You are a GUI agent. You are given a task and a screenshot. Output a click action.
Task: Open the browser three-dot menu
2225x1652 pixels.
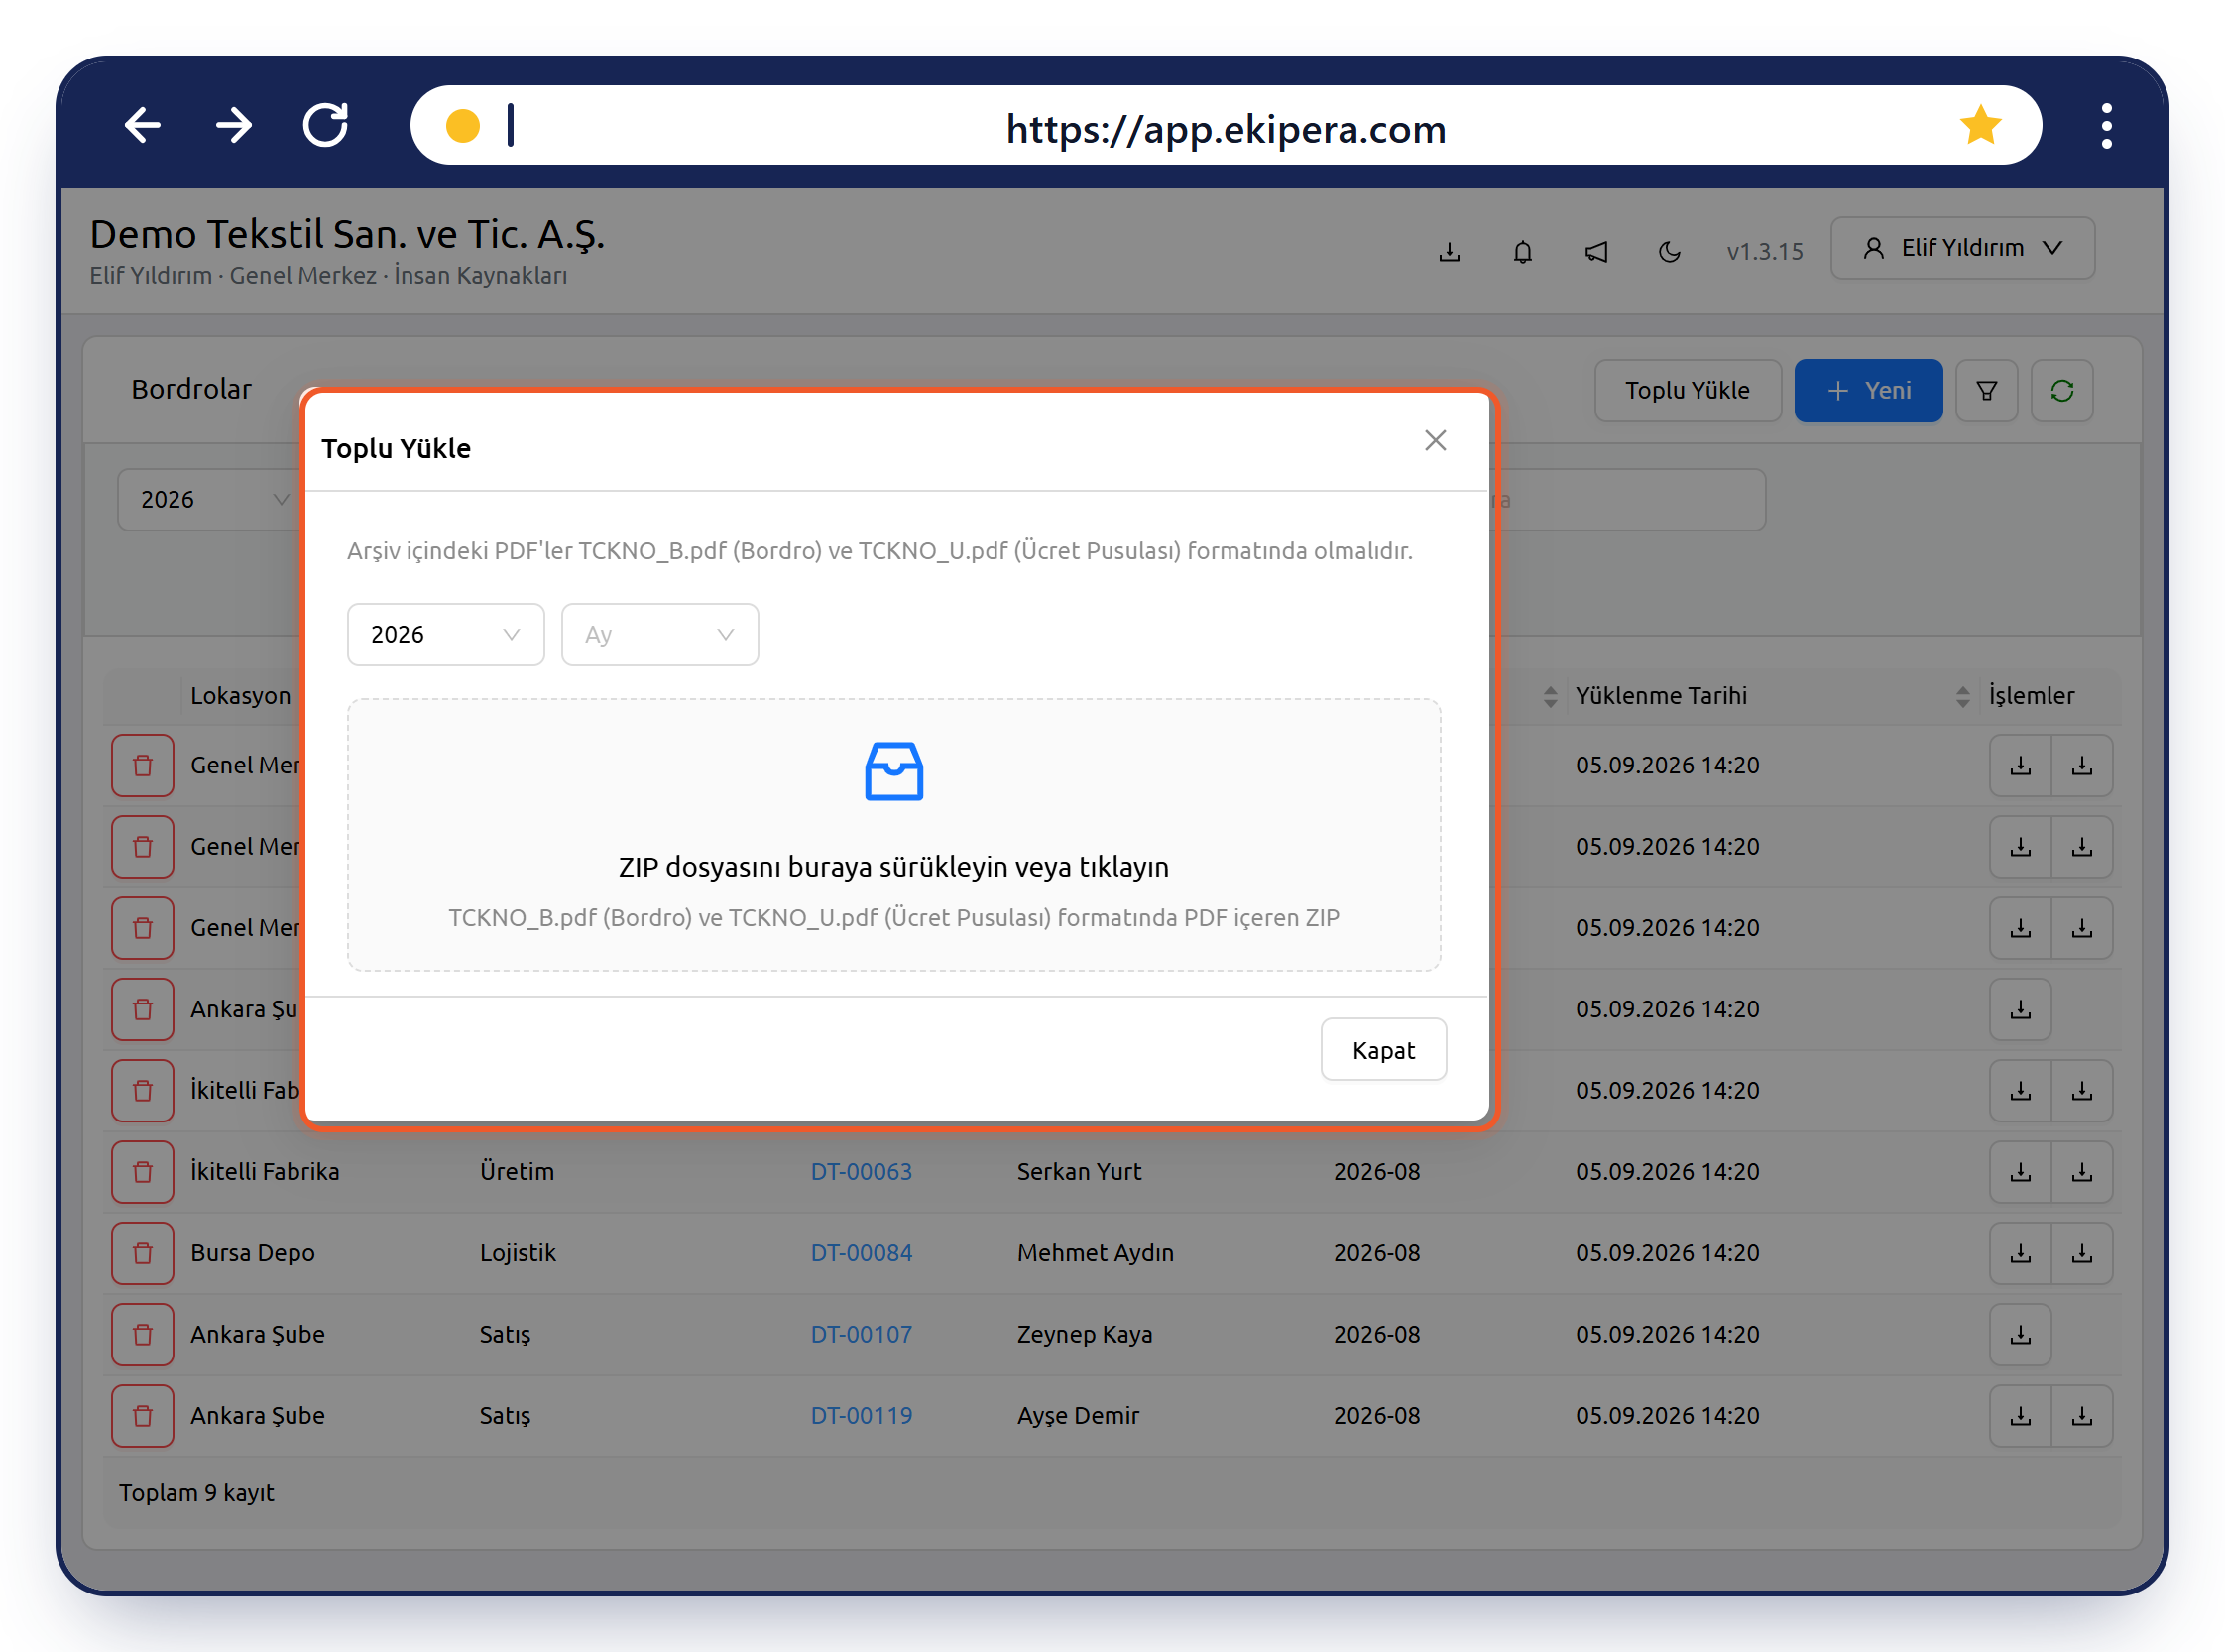click(x=2106, y=126)
